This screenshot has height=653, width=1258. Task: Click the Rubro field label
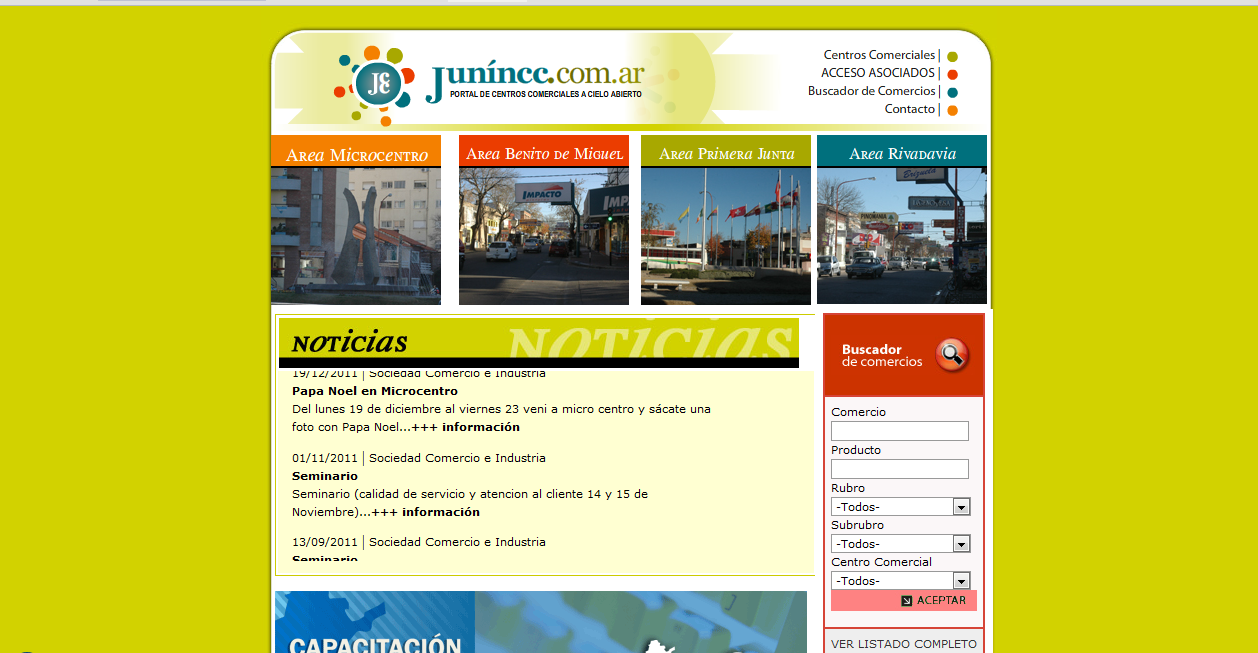(x=848, y=488)
